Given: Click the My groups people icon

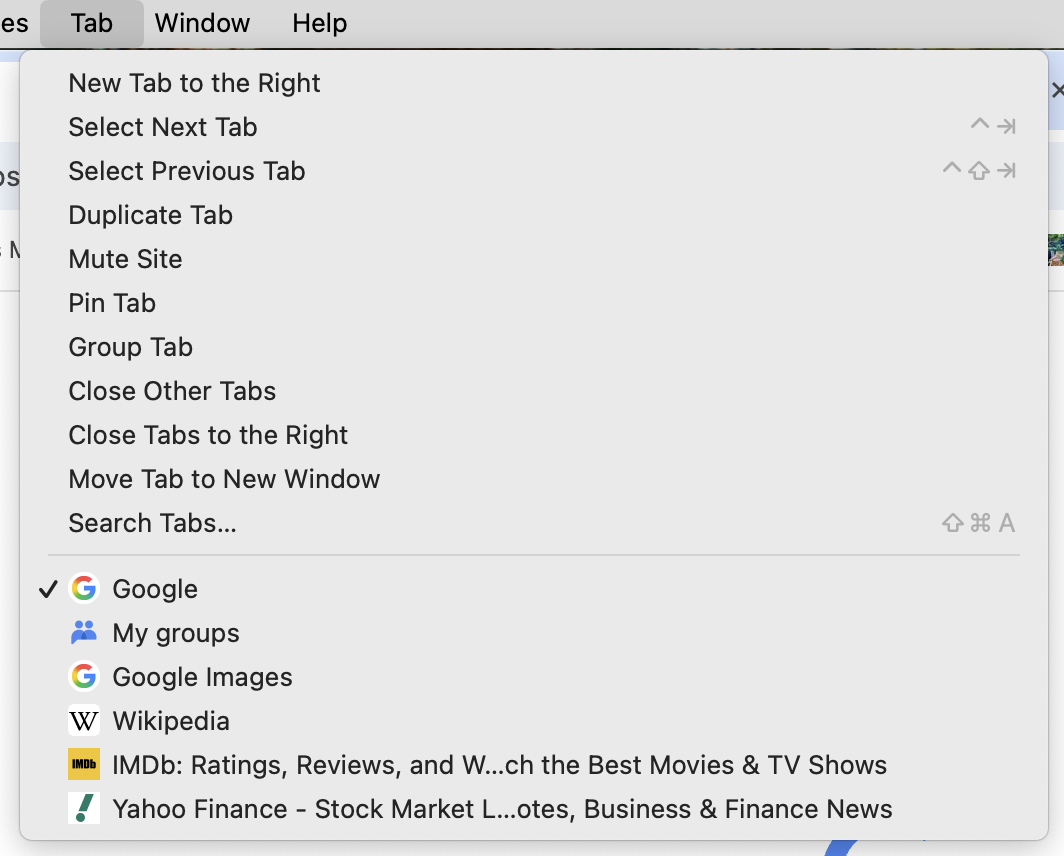Looking at the screenshot, I should 84,633.
